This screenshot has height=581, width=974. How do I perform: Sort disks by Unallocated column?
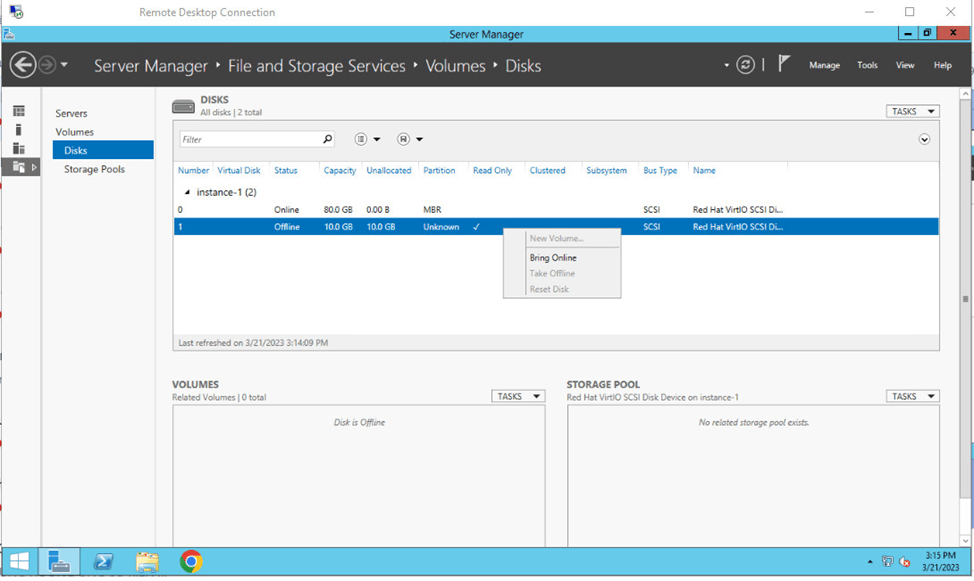pos(389,170)
